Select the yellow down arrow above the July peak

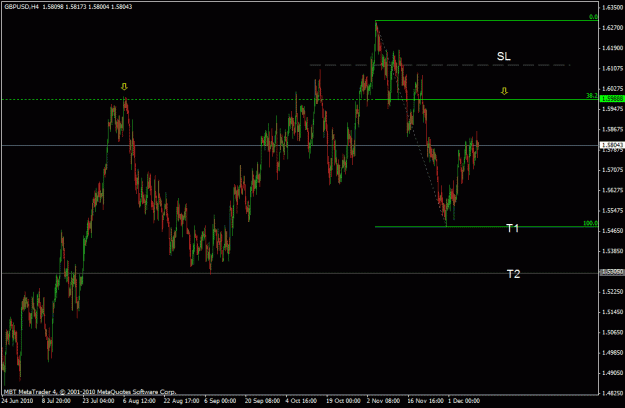(124, 86)
